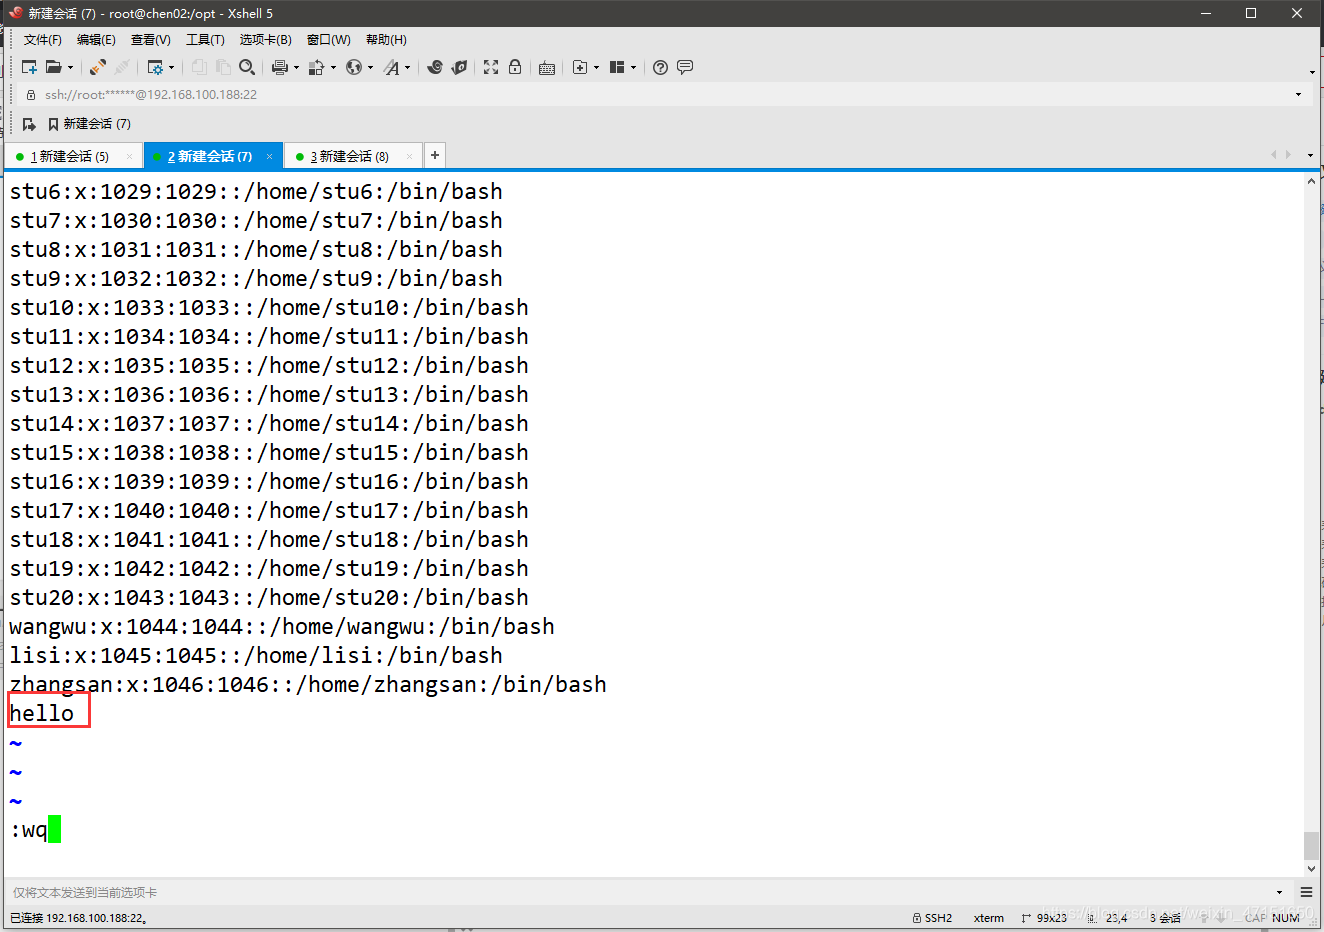Click the SSH2 status bar entry

click(933, 917)
